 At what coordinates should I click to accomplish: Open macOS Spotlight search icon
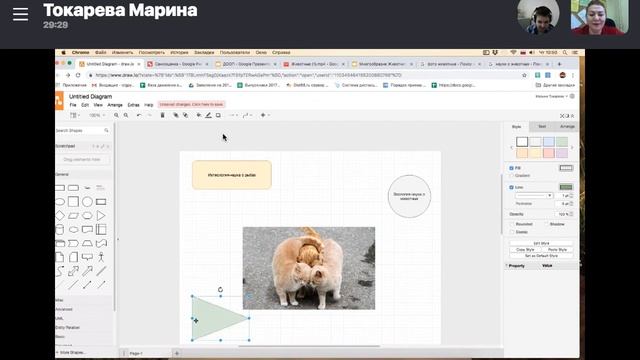[565, 53]
